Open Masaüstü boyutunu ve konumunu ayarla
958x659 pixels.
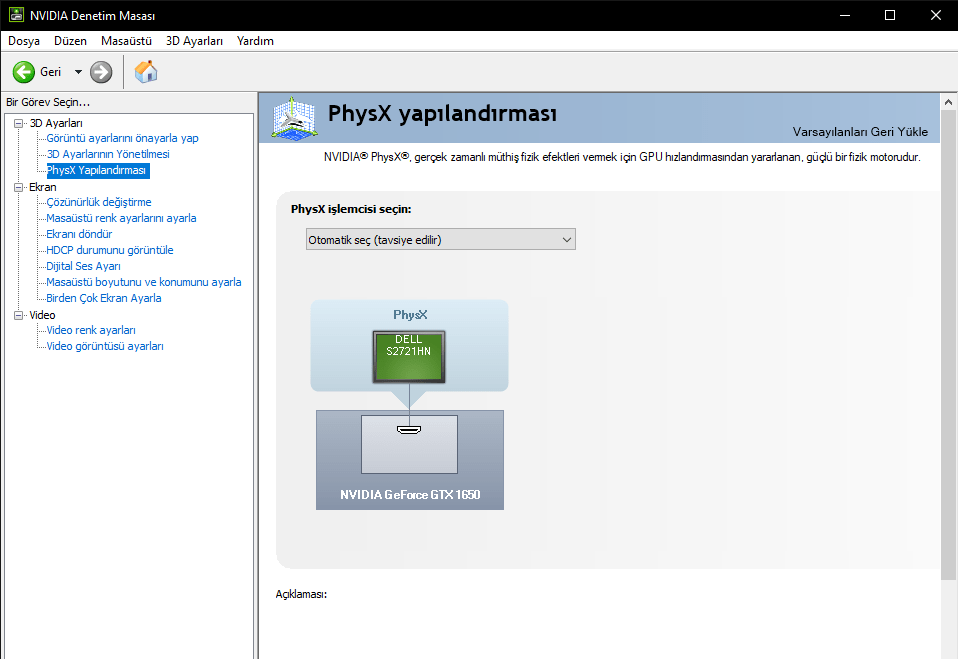click(x=144, y=282)
